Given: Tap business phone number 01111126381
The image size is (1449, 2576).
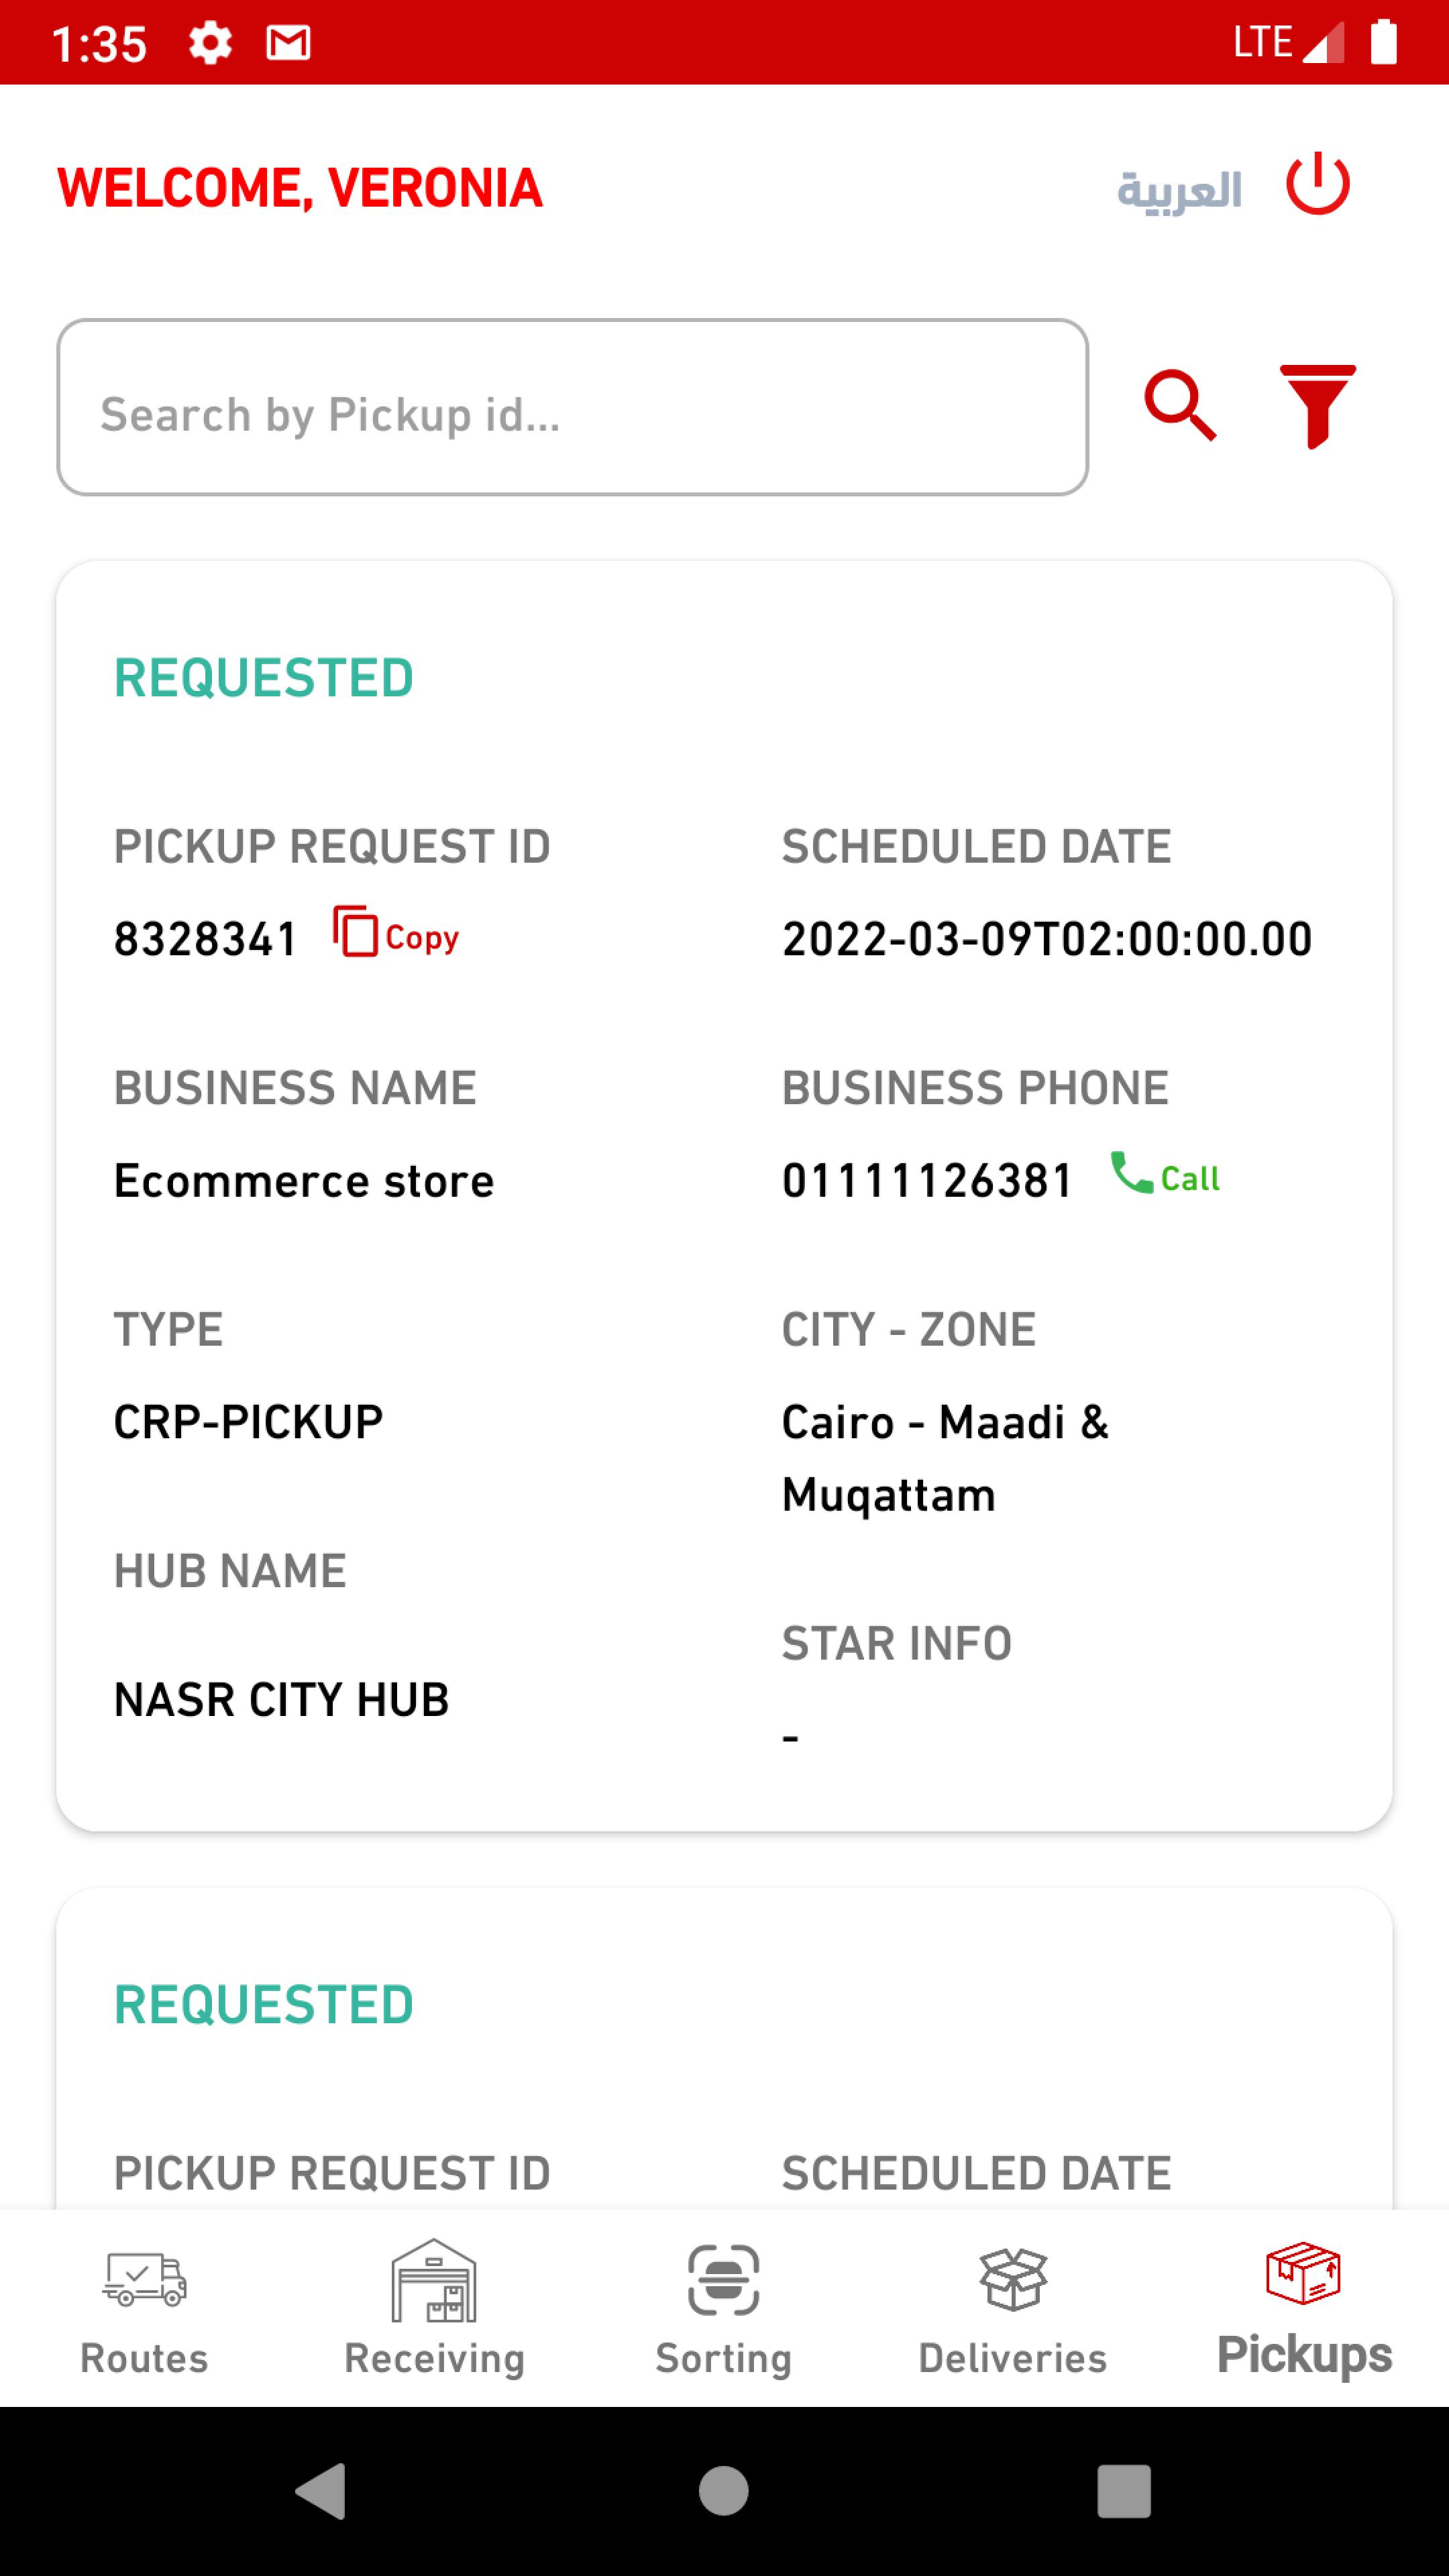Looking at the screenshot, I should point(927,1181).
